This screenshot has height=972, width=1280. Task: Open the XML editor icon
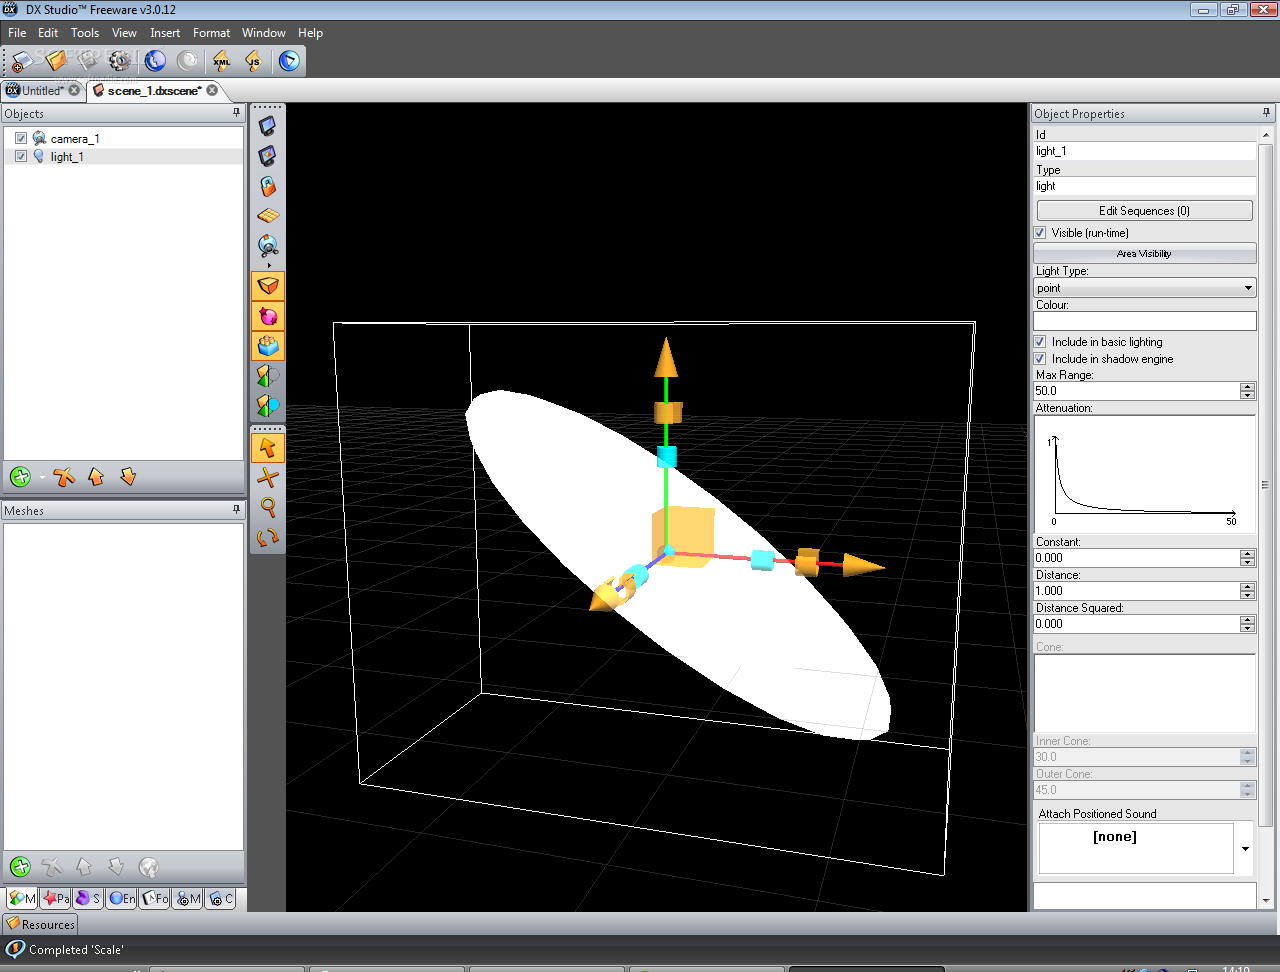tap(222, 61)
